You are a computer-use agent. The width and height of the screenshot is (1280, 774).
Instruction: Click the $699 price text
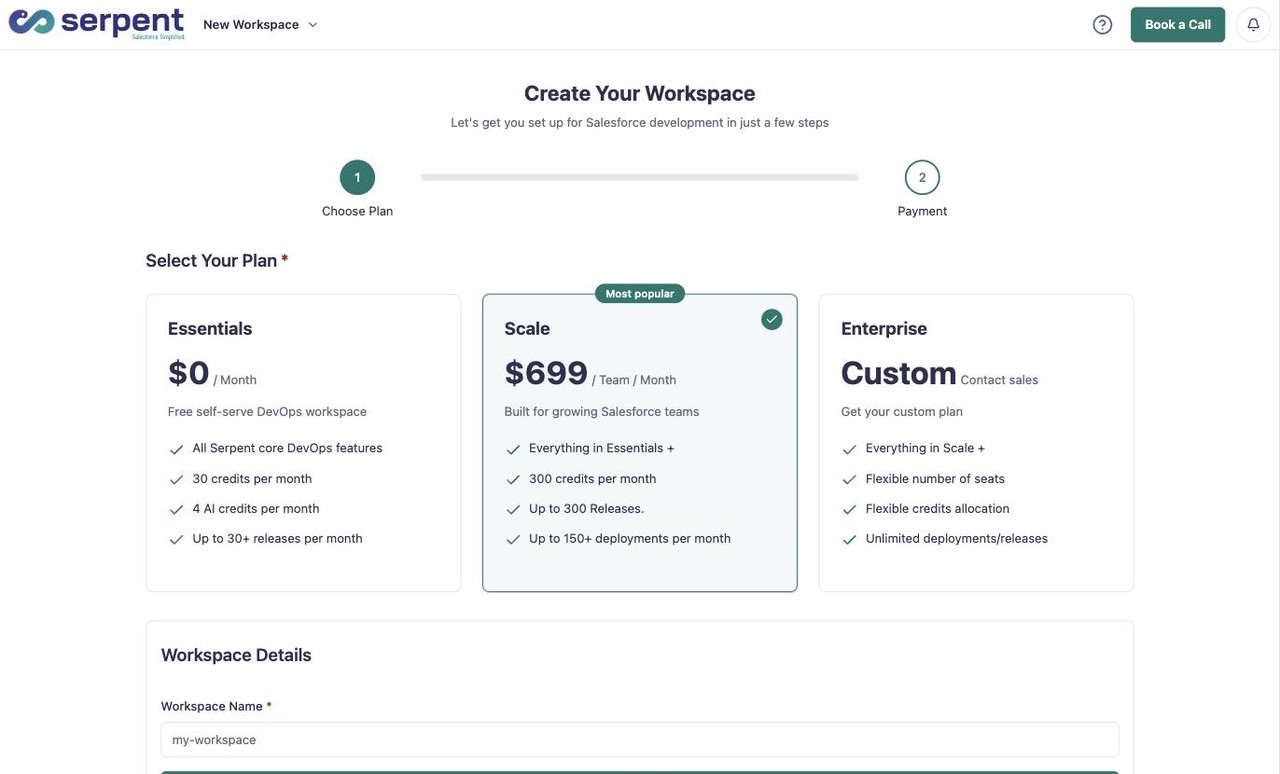click(x=546, y=373)
